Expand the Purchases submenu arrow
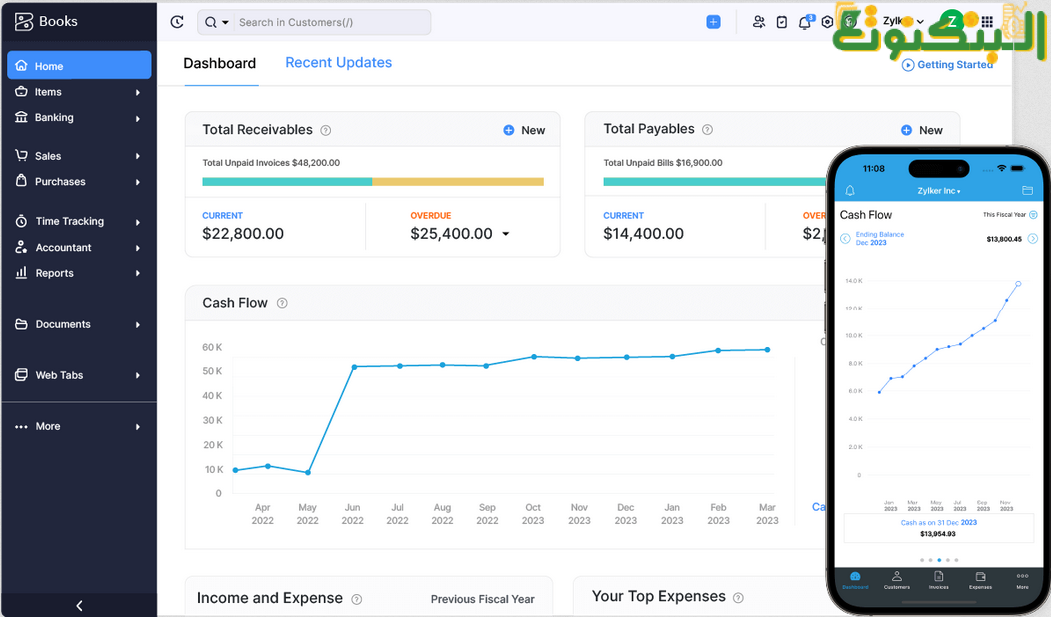 pyautogui.click(x=137, y=182)
